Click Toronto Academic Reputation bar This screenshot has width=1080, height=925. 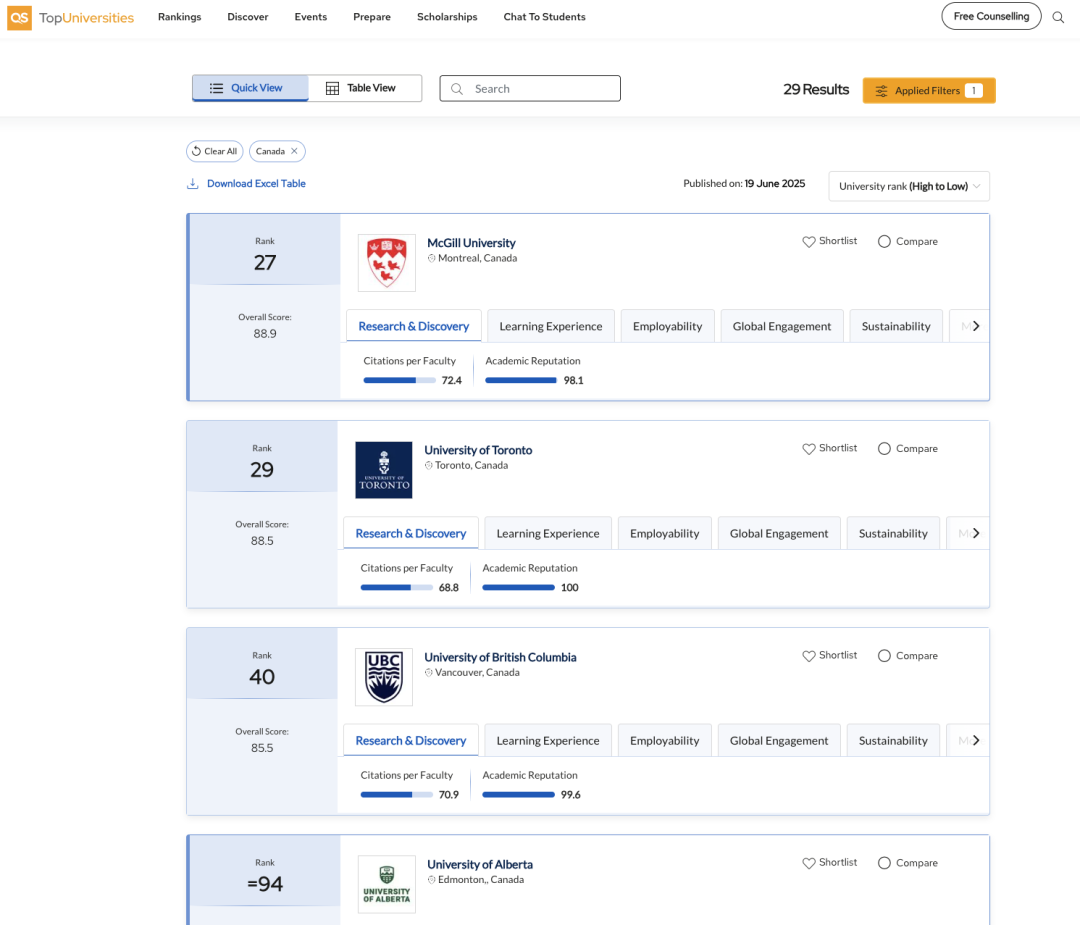coord(519,588)
